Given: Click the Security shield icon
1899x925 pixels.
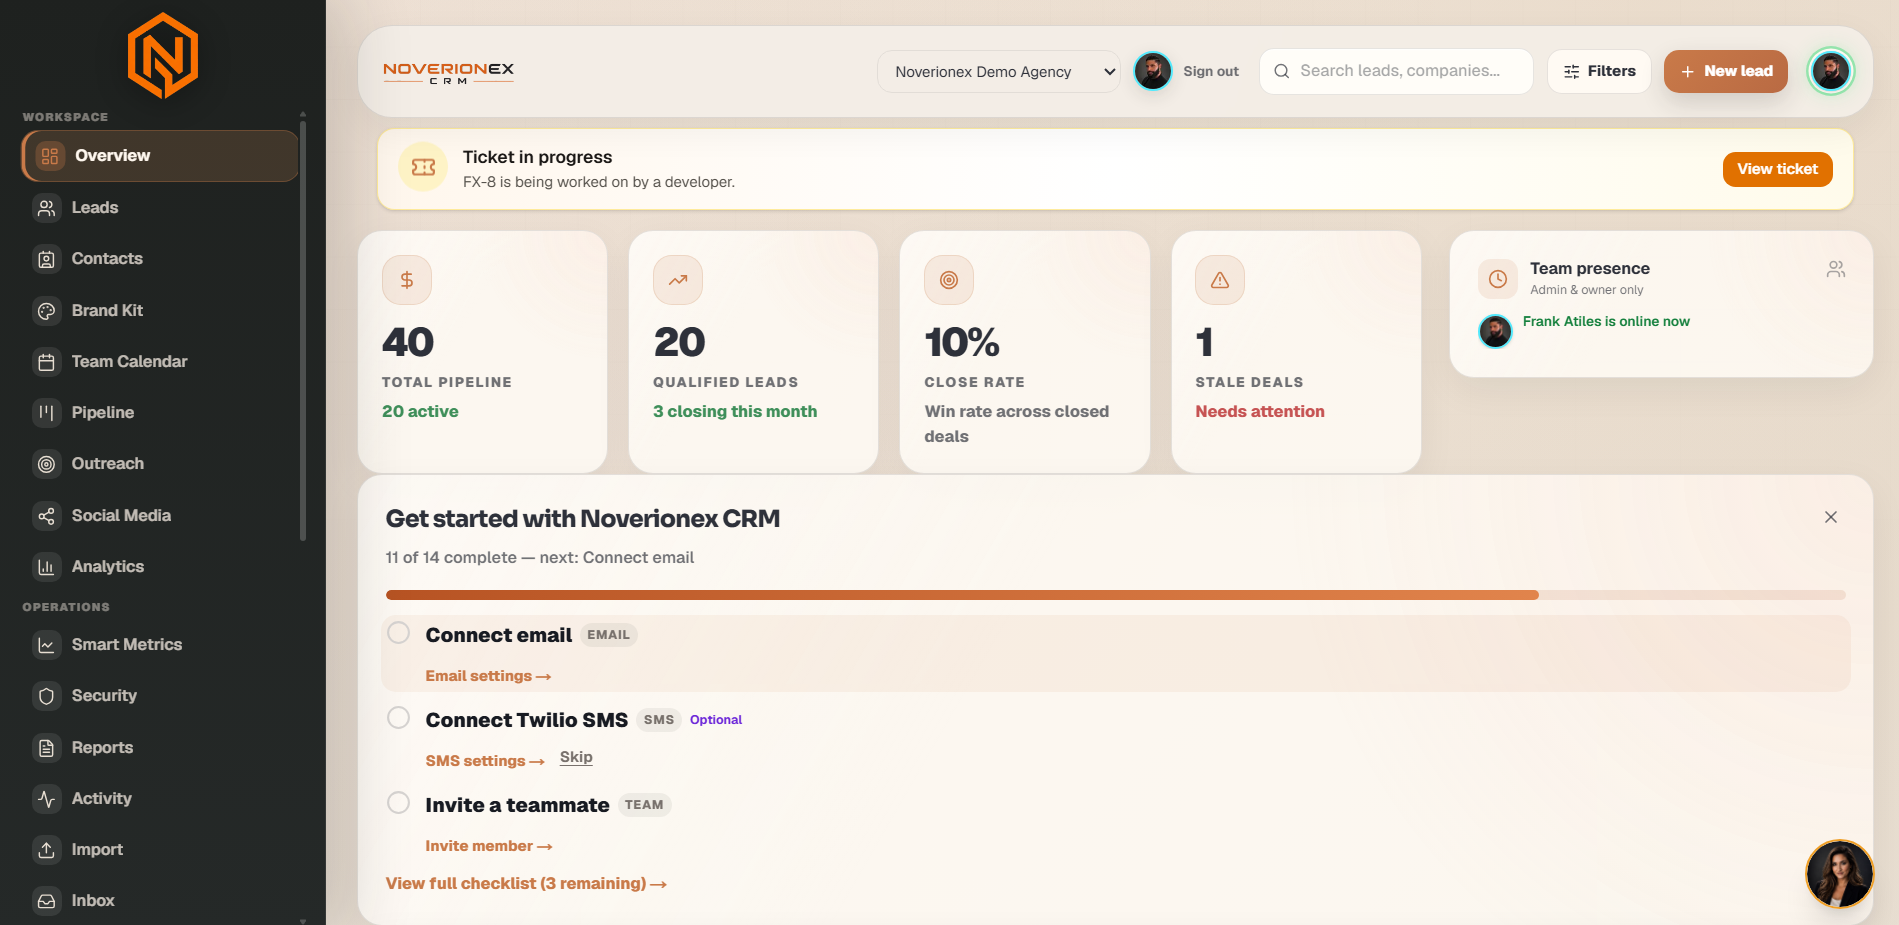Looking at the screenshot, I should pyautogui.click(x=46, y=696).
